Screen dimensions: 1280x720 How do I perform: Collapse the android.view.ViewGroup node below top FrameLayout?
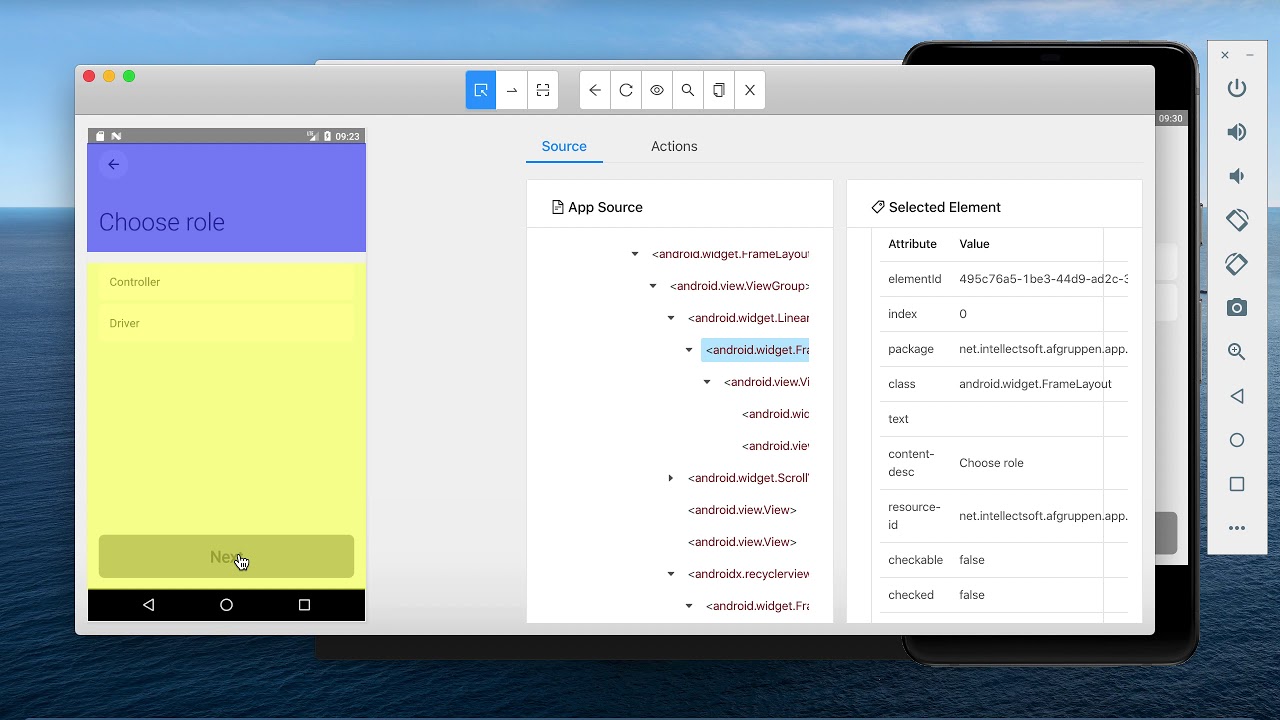pyautogui.click(x=653, y=286)
